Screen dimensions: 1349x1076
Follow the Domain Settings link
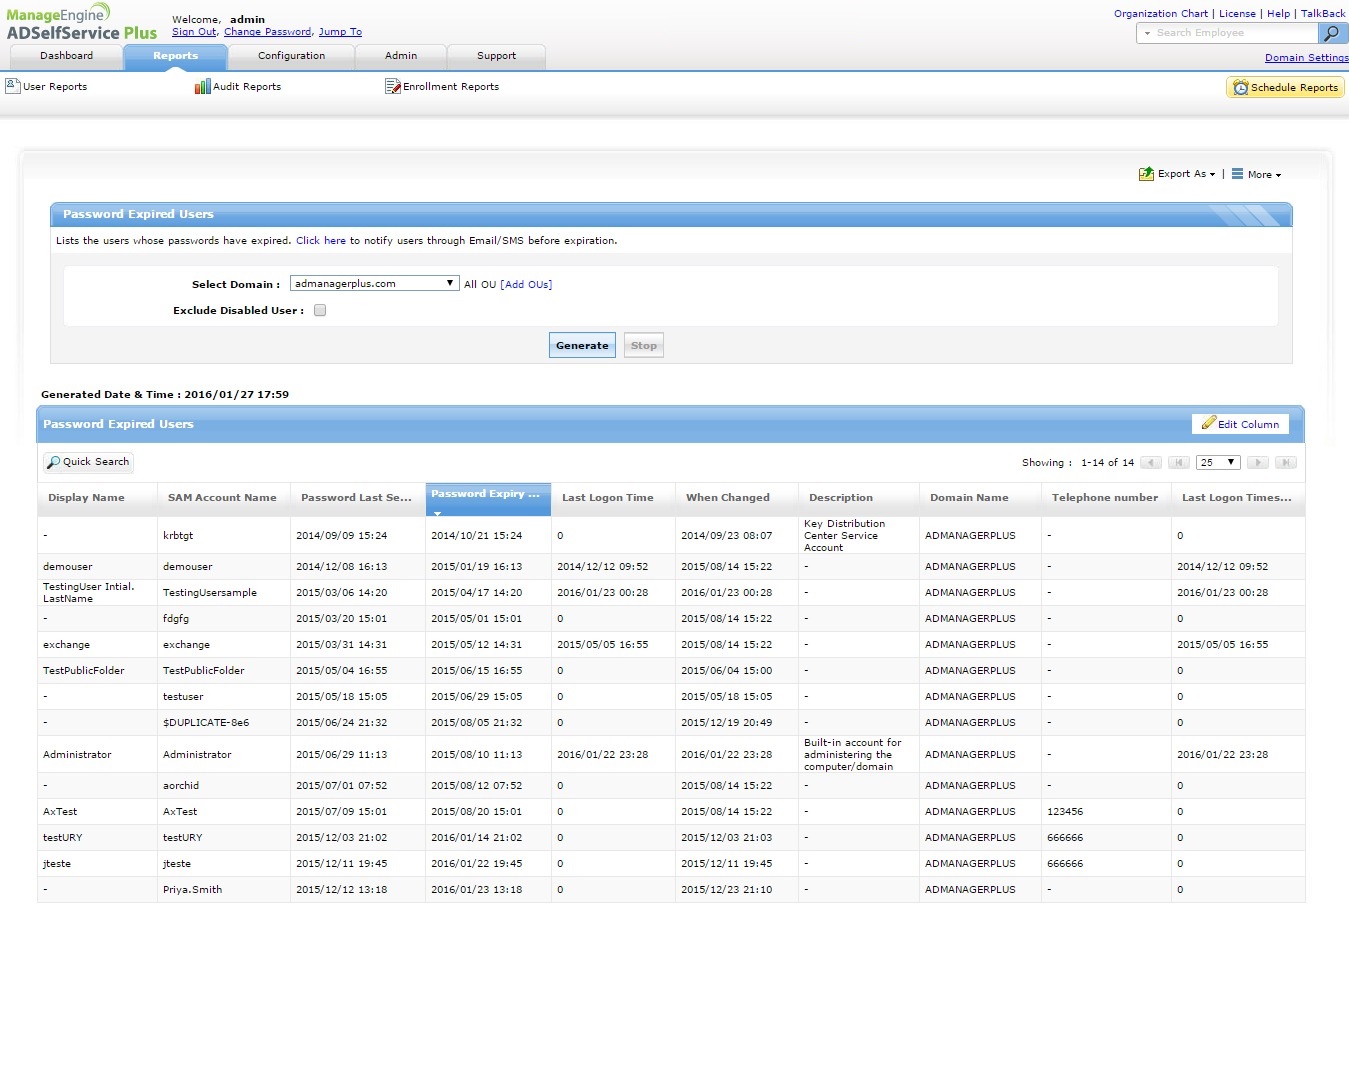pos(1305,58)
